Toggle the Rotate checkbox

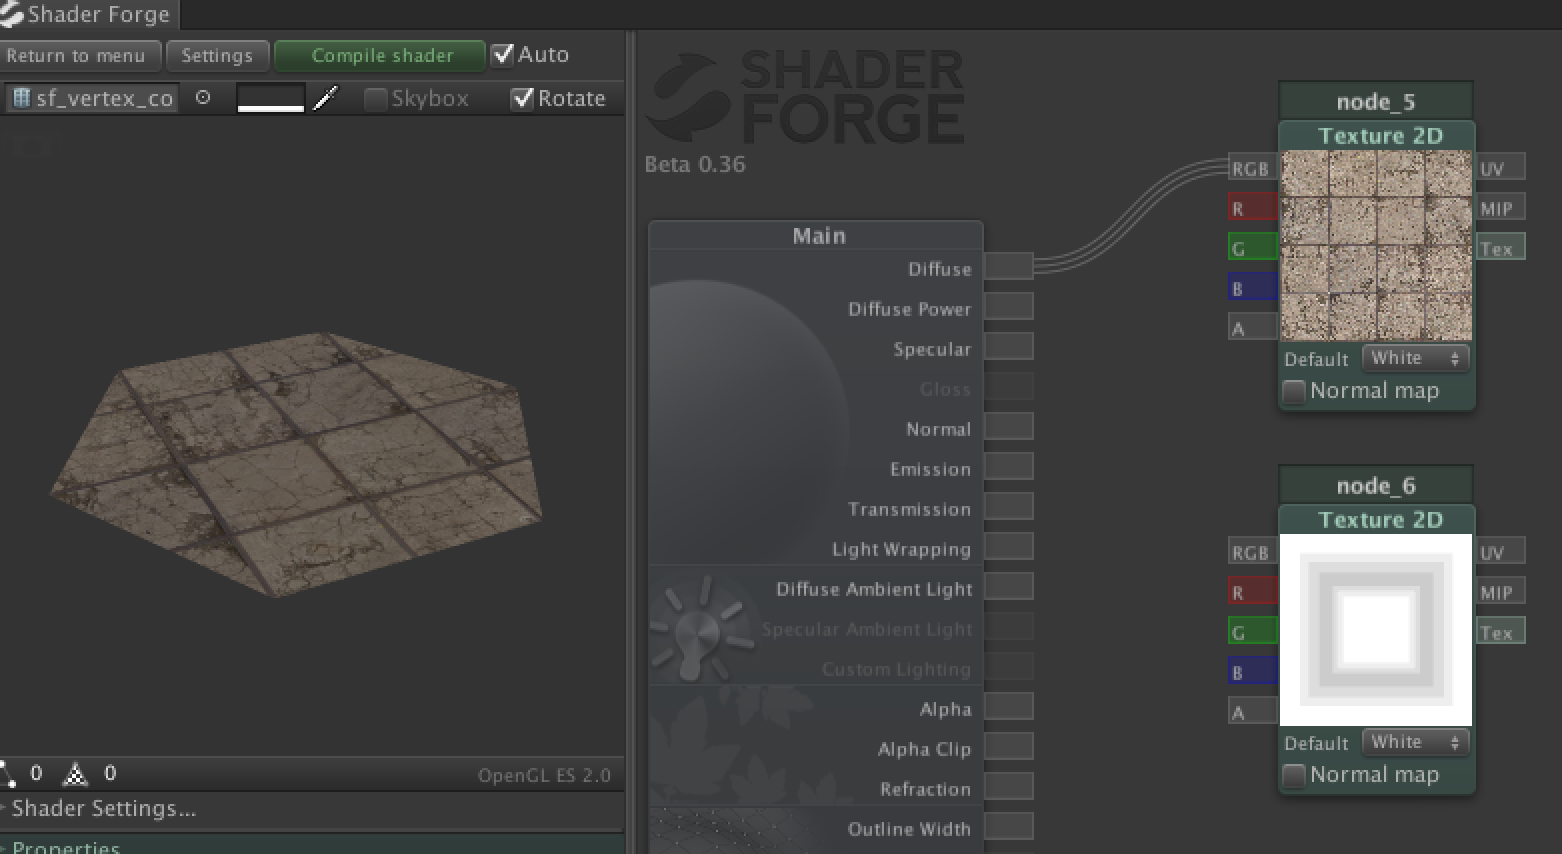point(522,98)
